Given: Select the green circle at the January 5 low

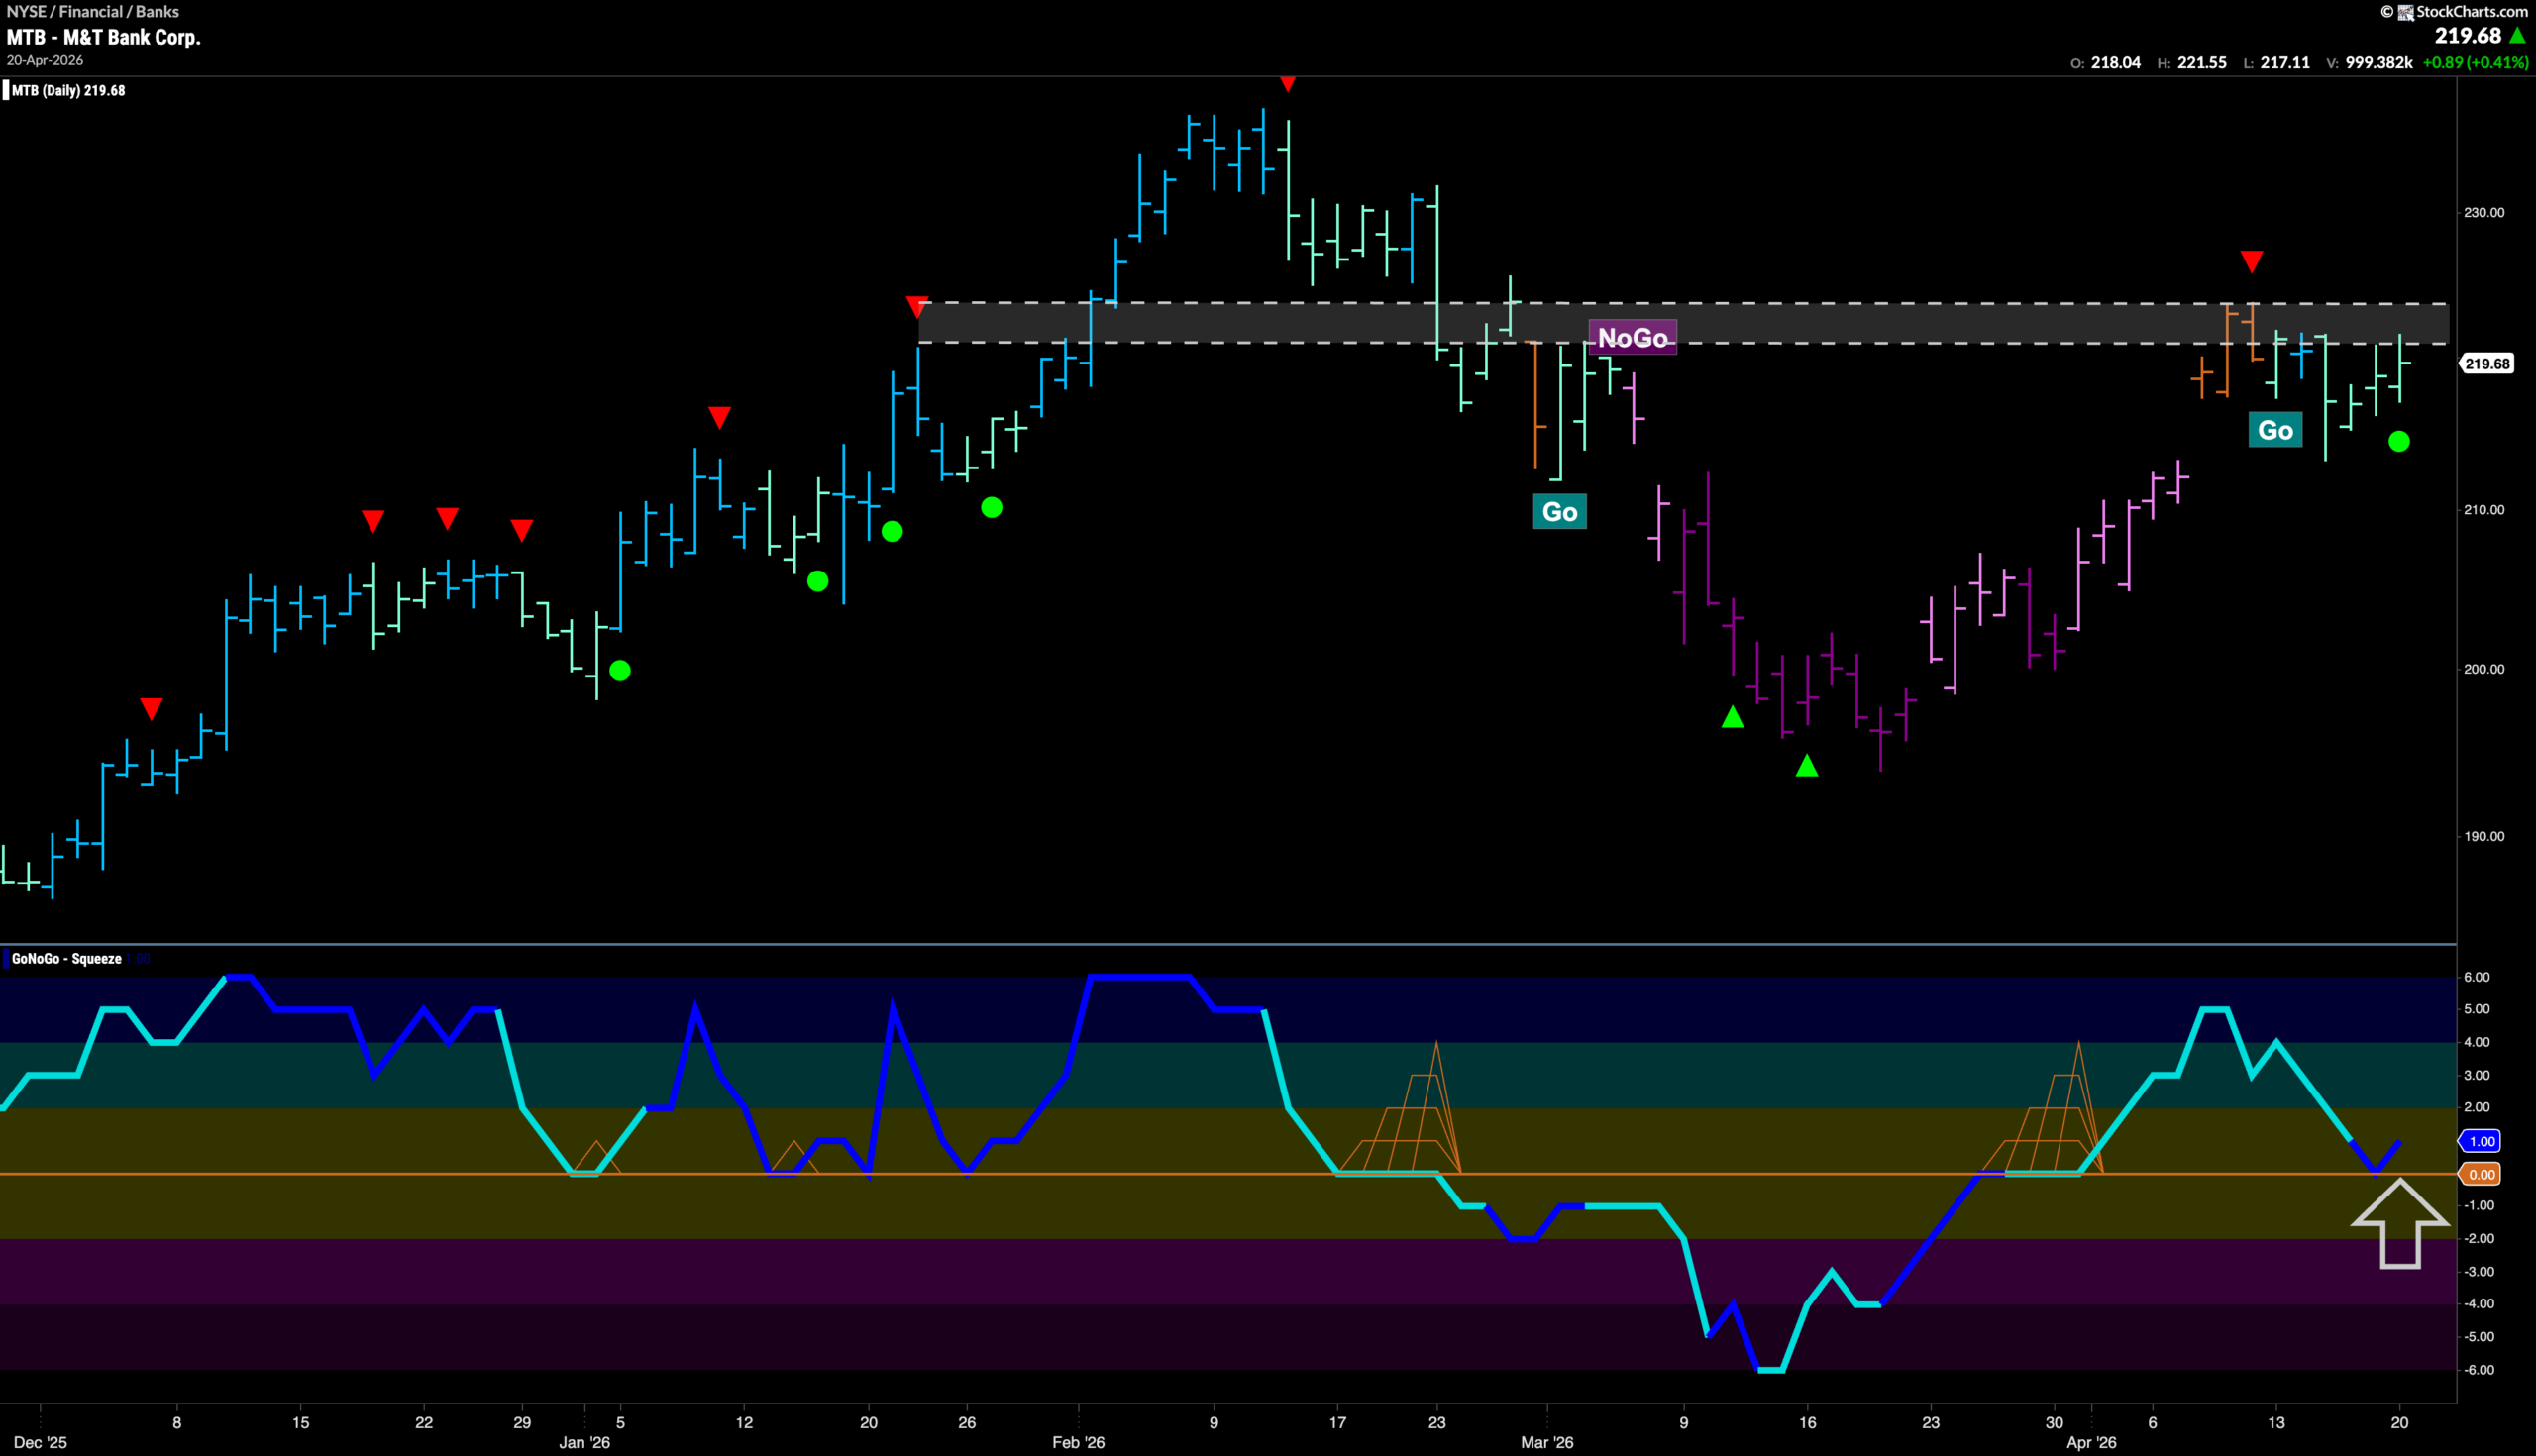Looking at the screenshot, I should click(620, 670).
